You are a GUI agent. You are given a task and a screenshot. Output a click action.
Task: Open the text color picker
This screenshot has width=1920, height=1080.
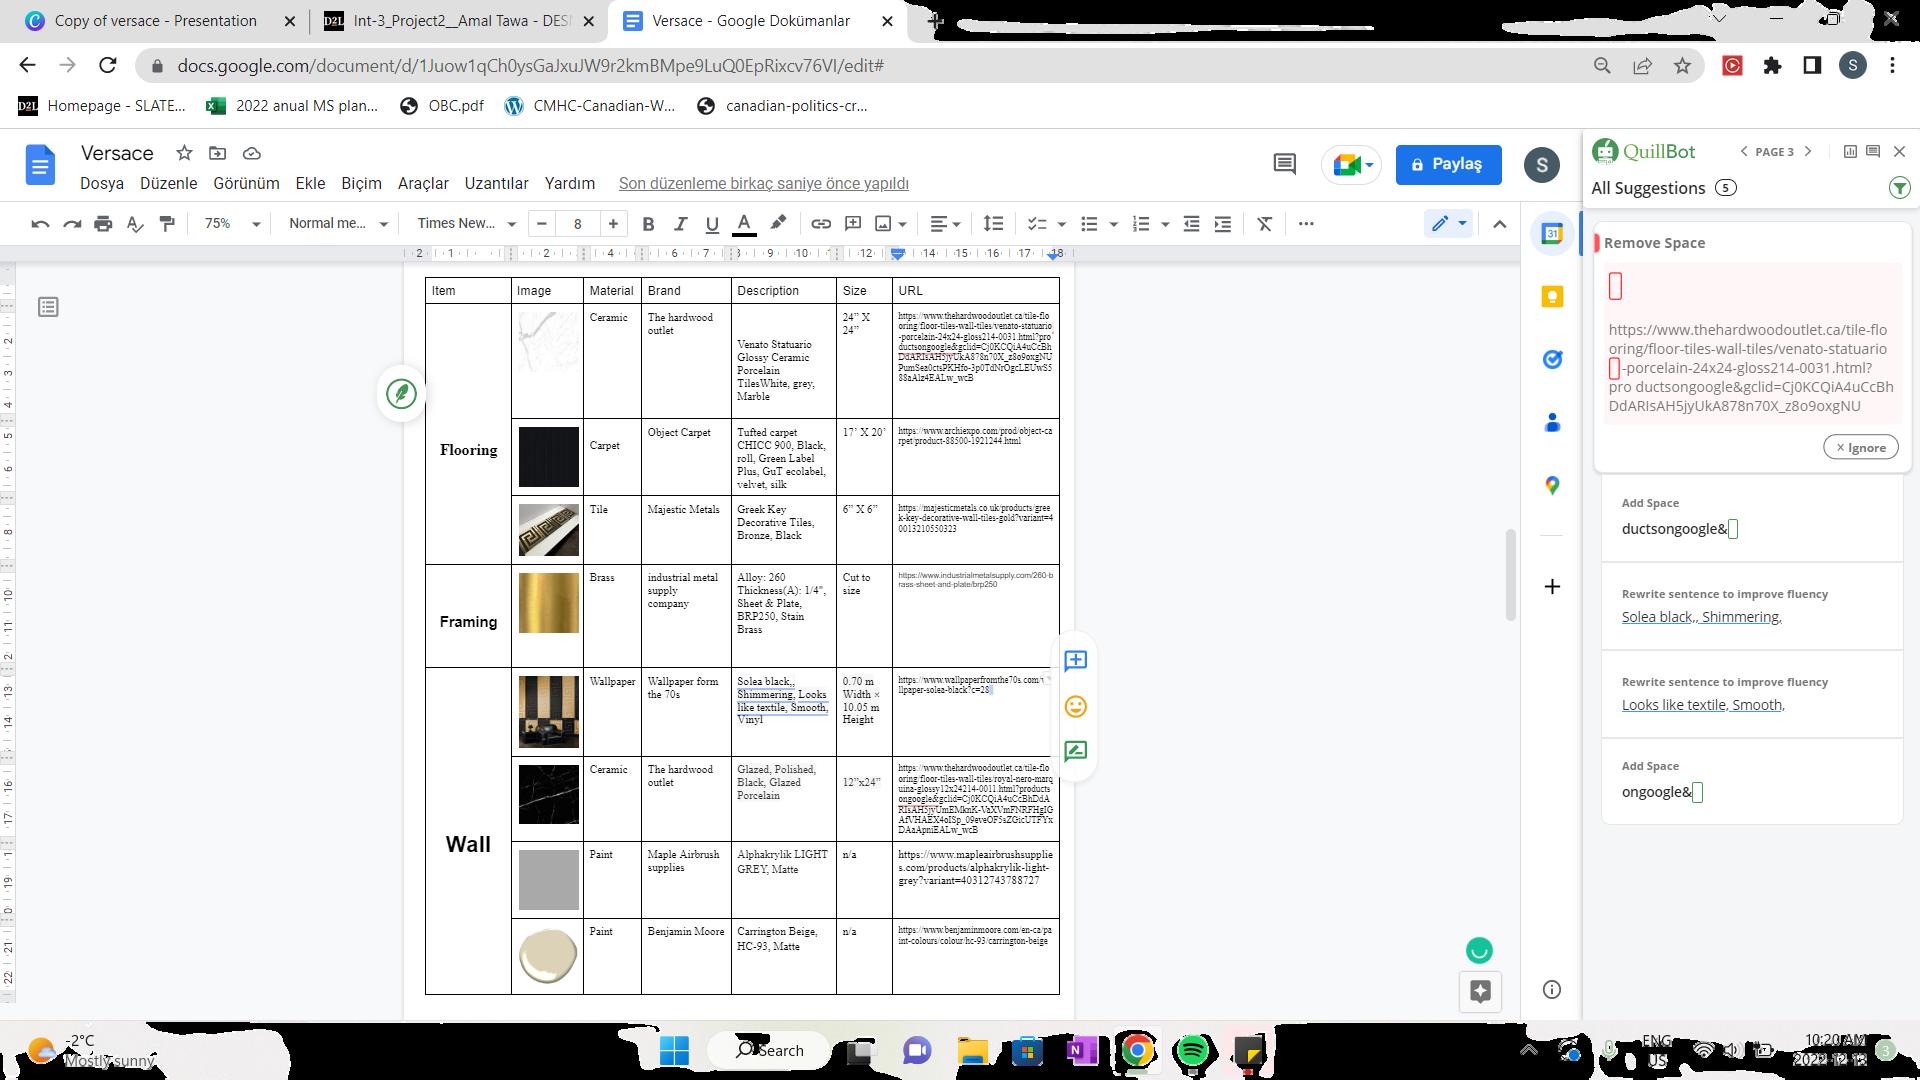click(x=744, y=224)
